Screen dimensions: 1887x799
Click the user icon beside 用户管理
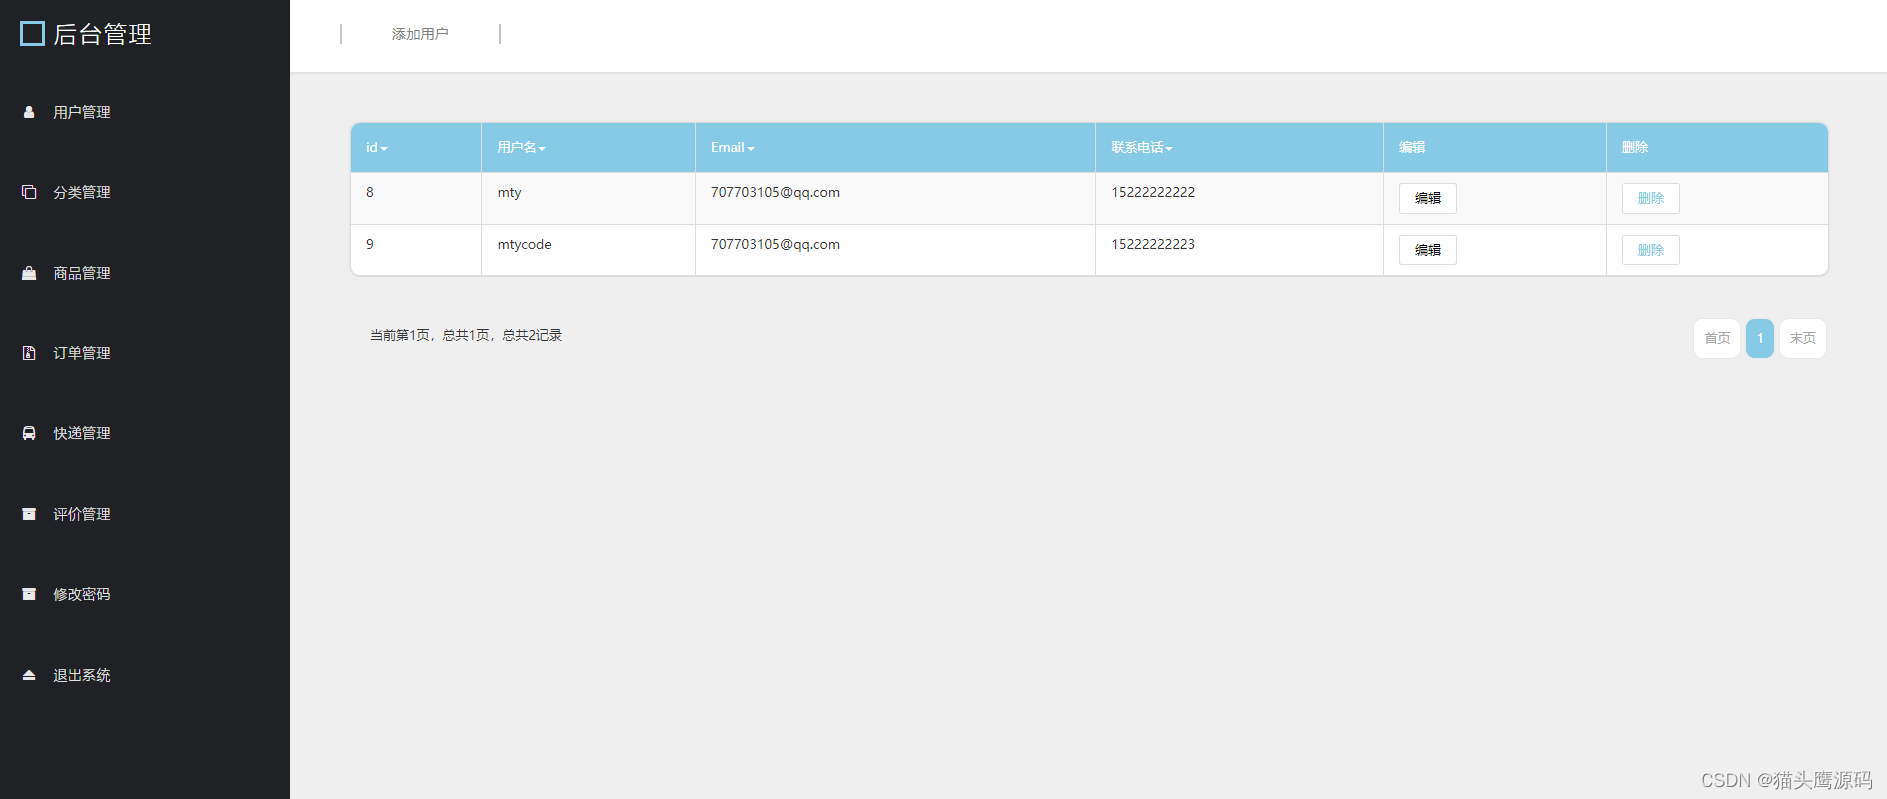[29, 112]
